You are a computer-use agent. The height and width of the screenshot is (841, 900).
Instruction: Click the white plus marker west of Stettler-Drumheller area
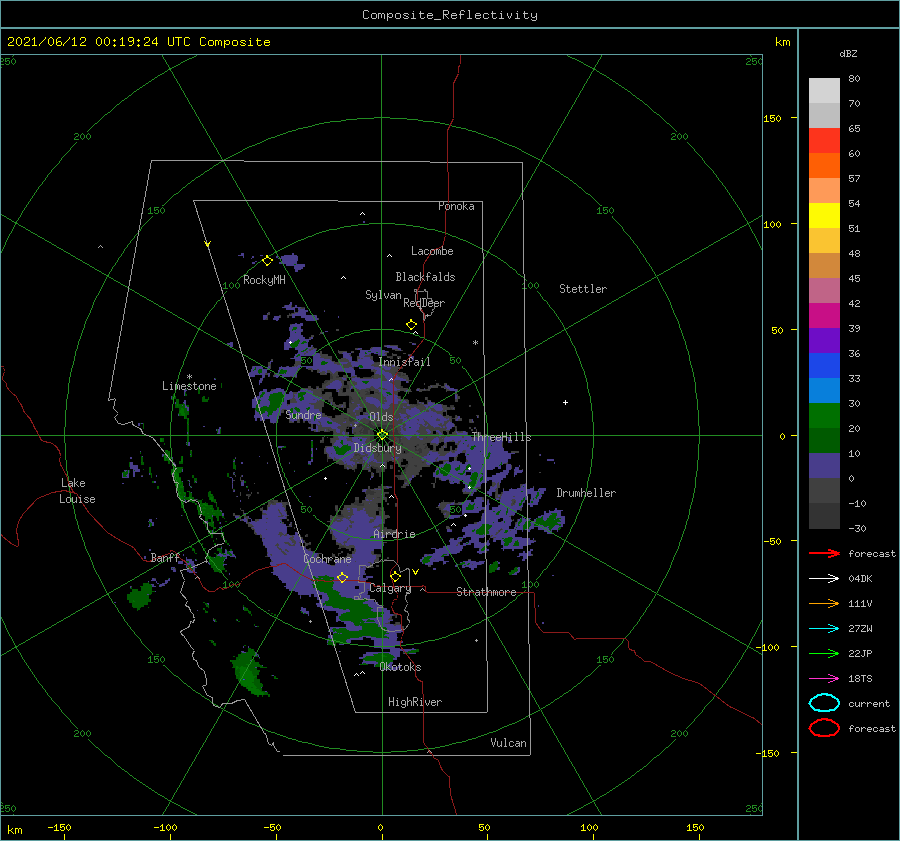tap(565, 402)
